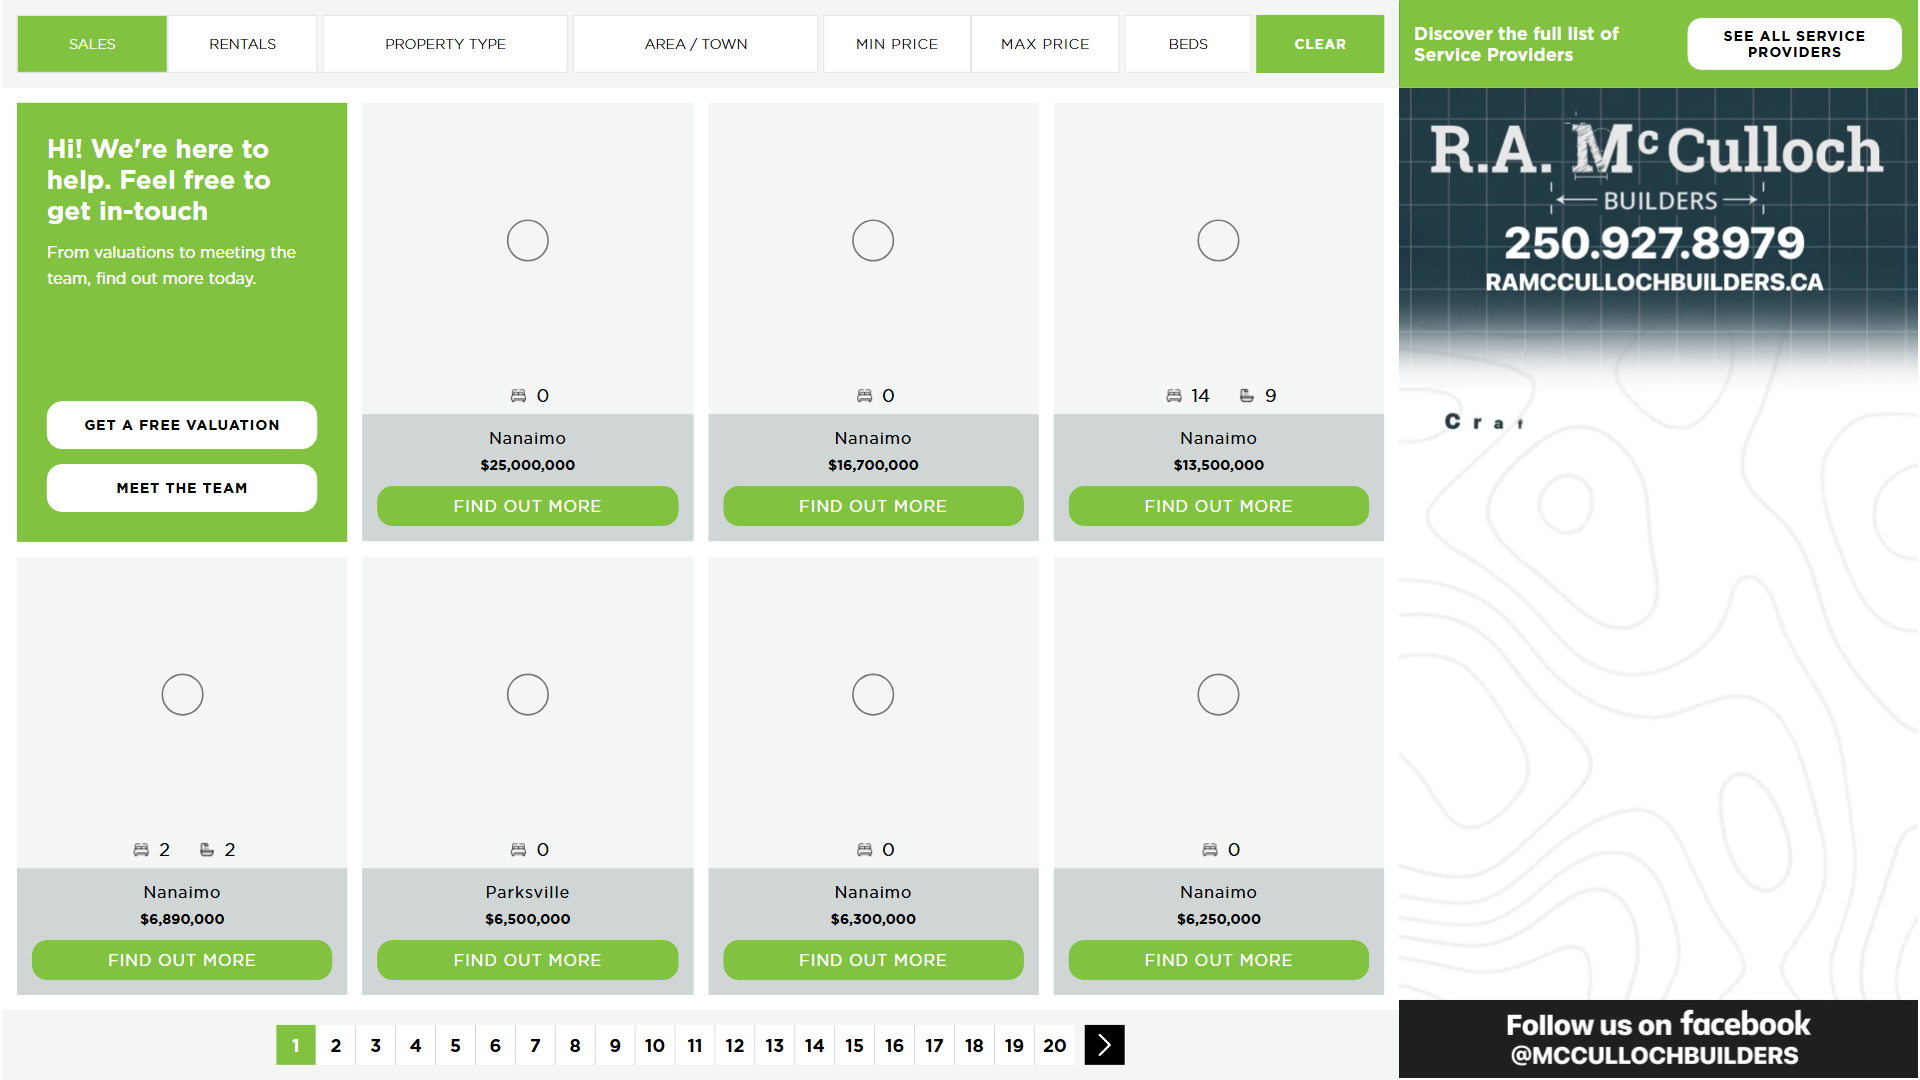Switch to the Rentals tab
Screen dimensions: 1920x1080
[x=242, y=44]
